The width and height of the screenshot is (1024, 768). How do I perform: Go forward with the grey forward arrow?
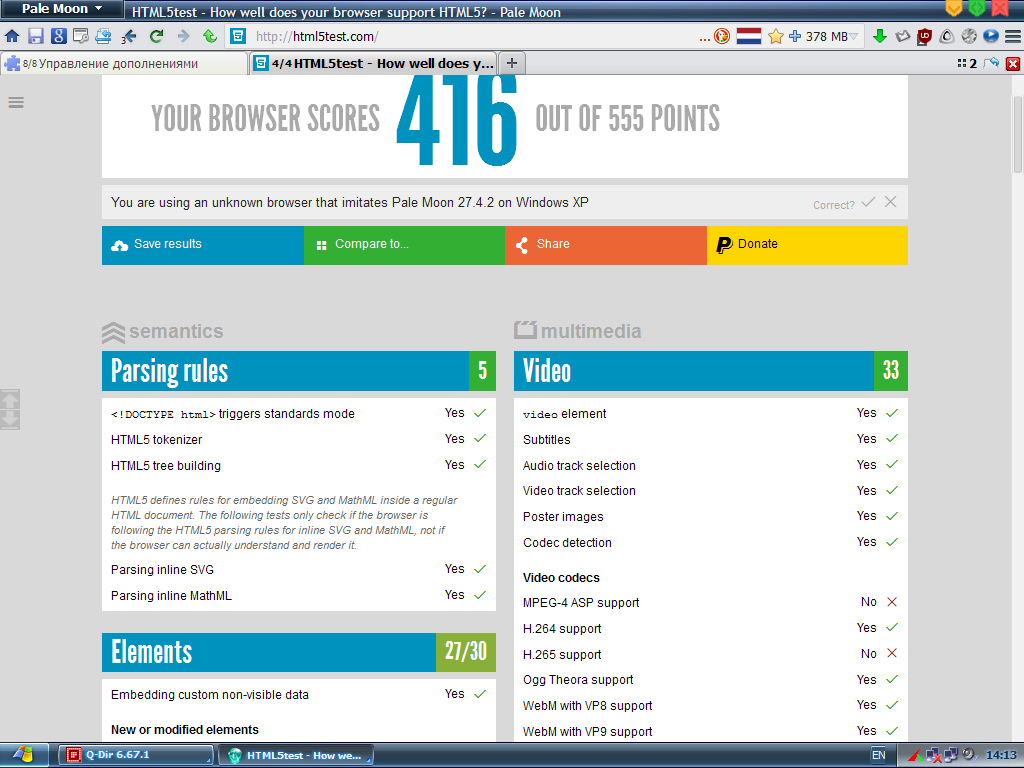point(184,36)
